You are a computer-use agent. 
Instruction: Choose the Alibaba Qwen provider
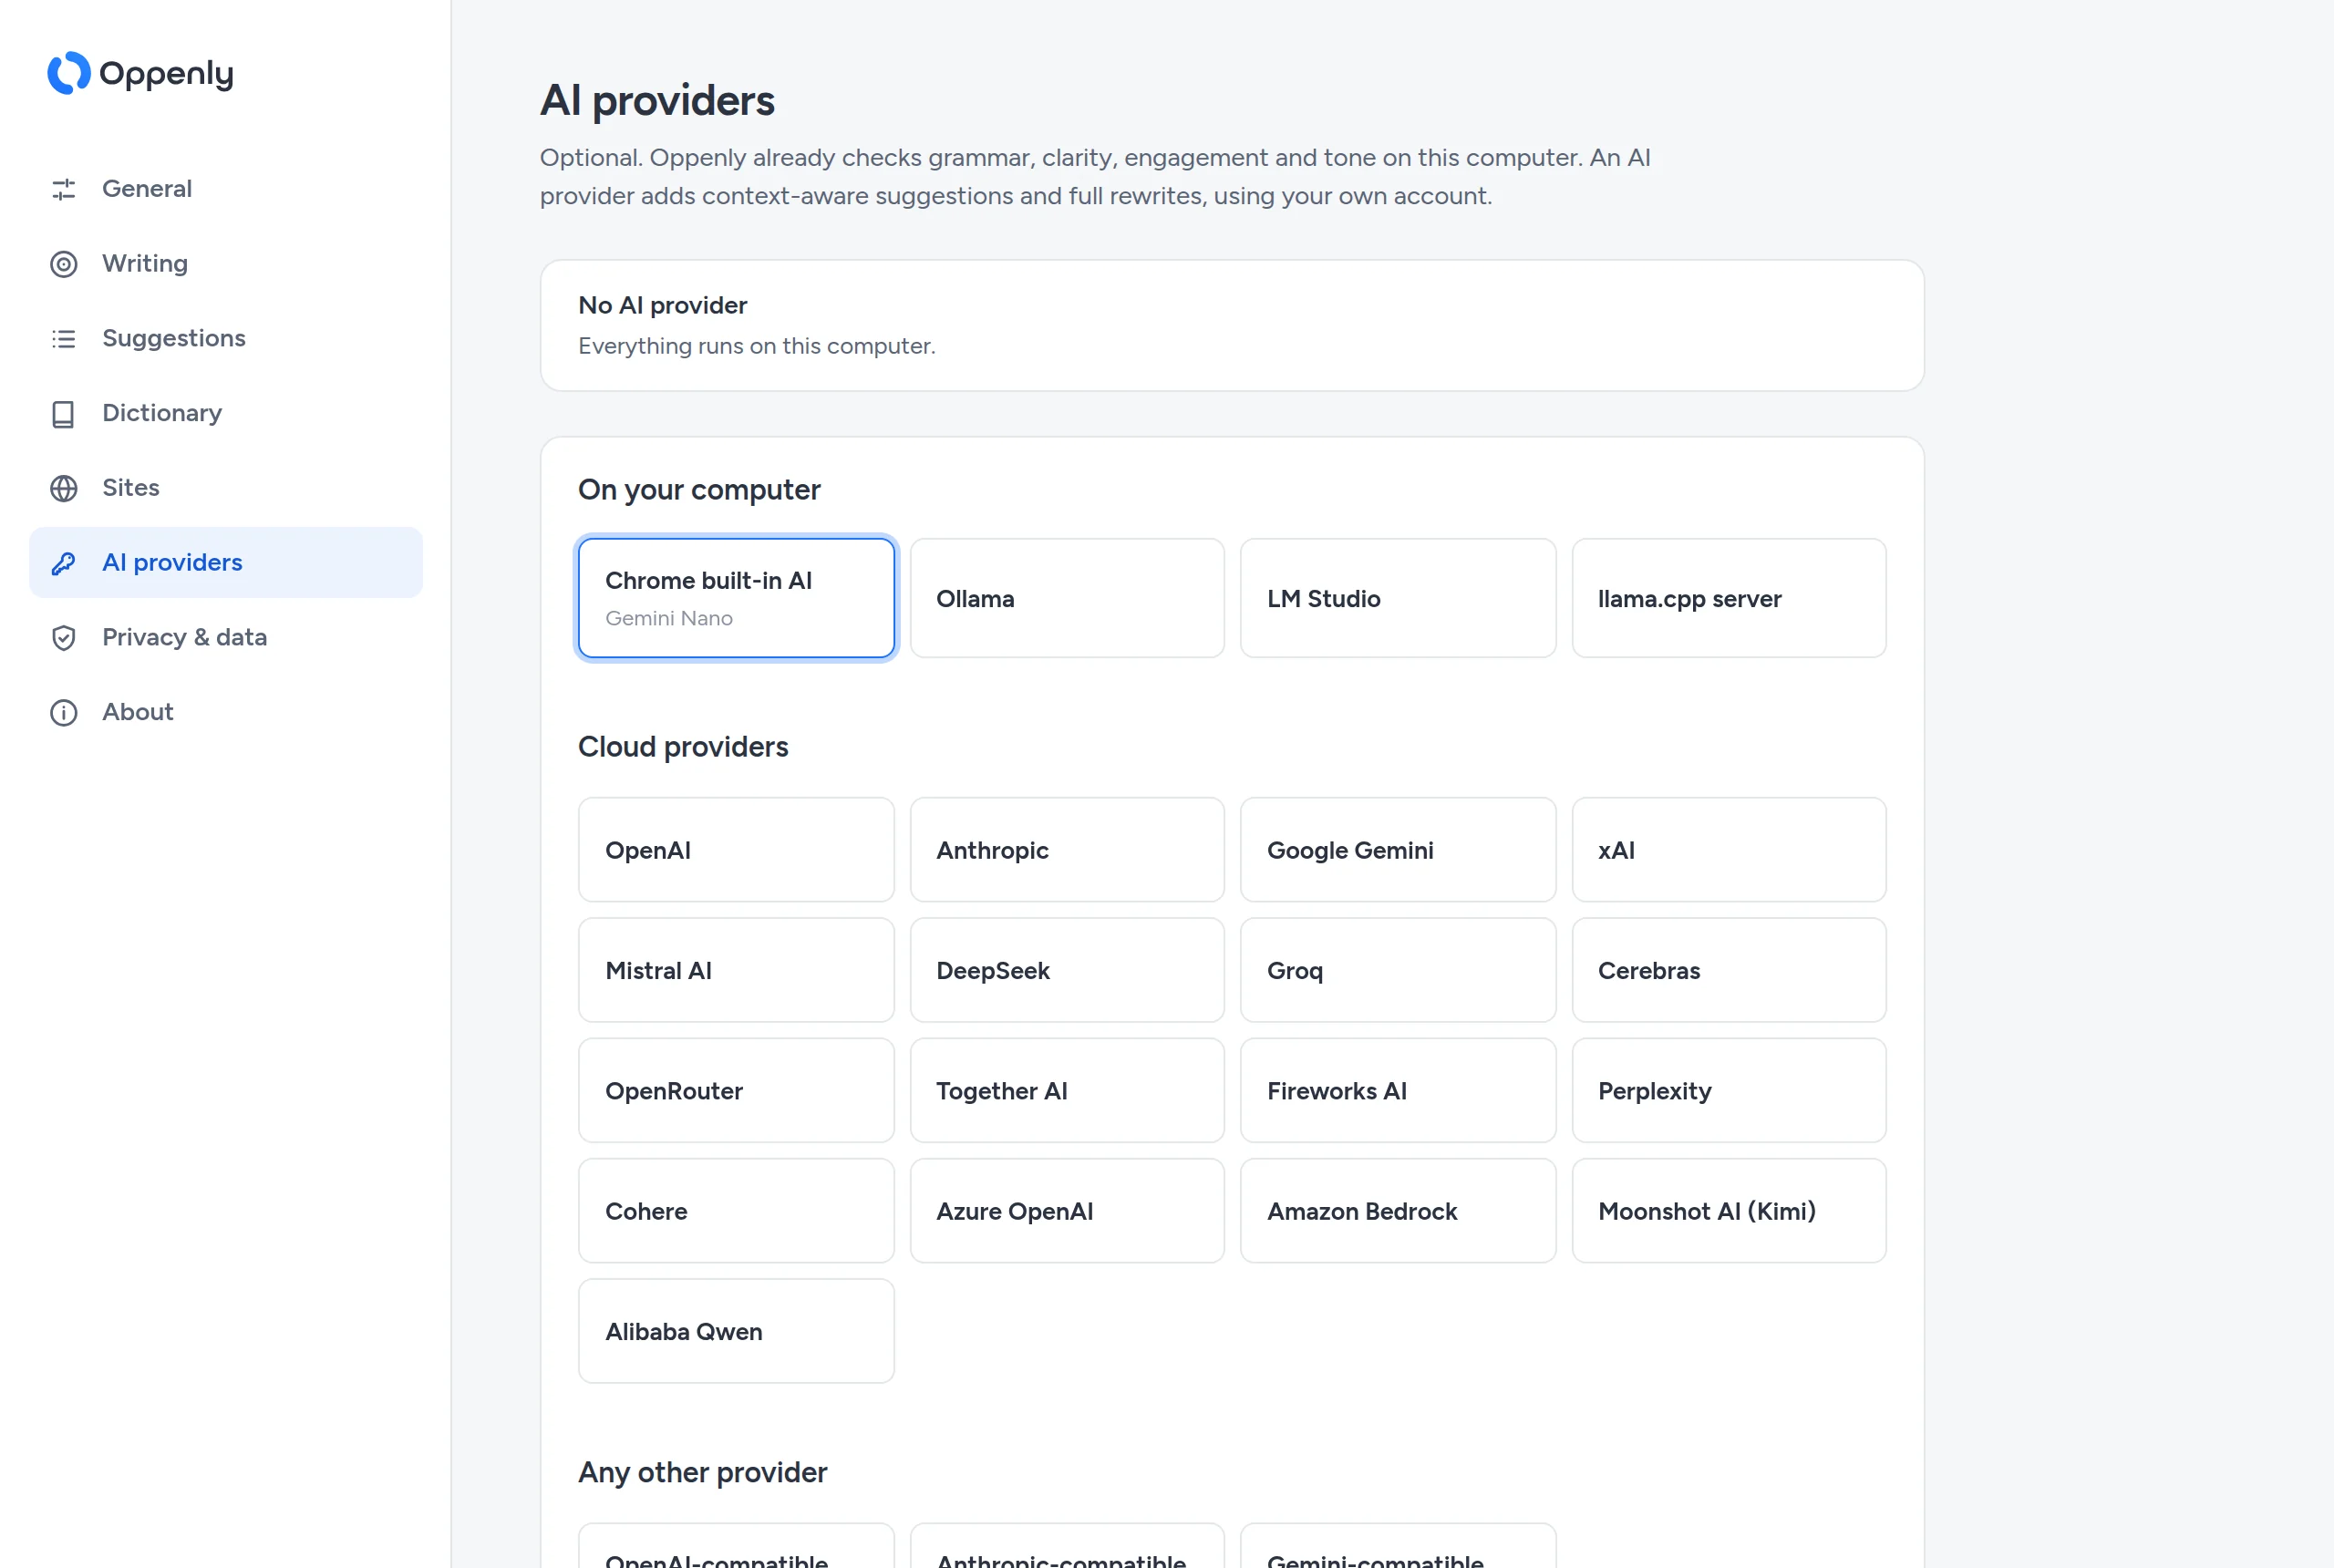(736, 1332)
